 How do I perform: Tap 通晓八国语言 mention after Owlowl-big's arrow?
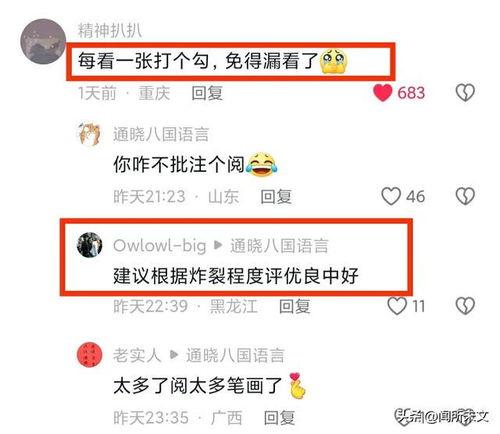pos(279,246)
